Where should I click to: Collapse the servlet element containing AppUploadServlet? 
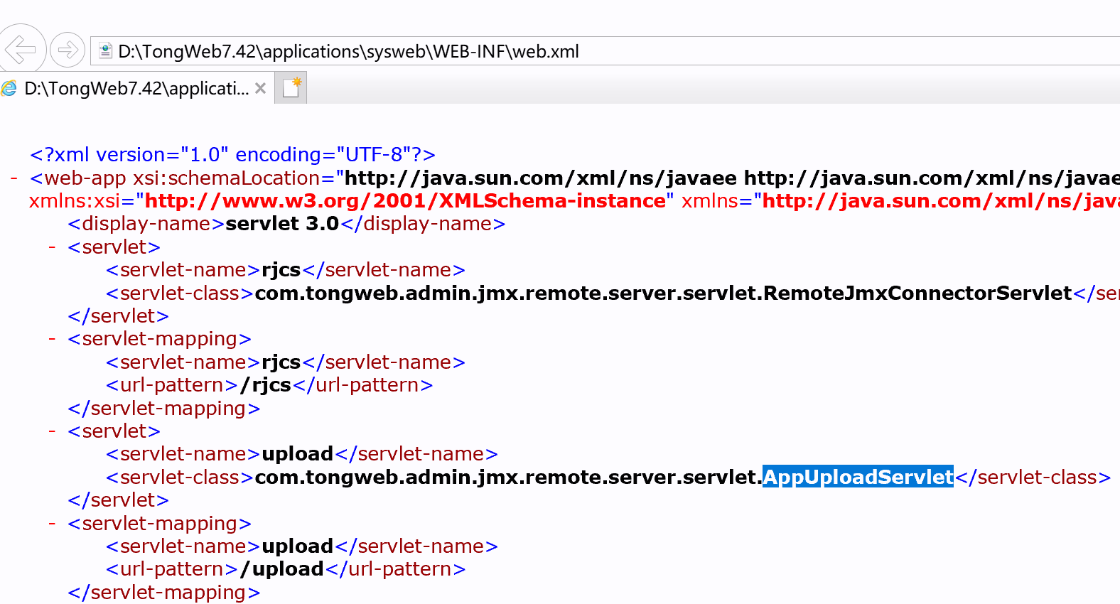click(x=52, y=431)
